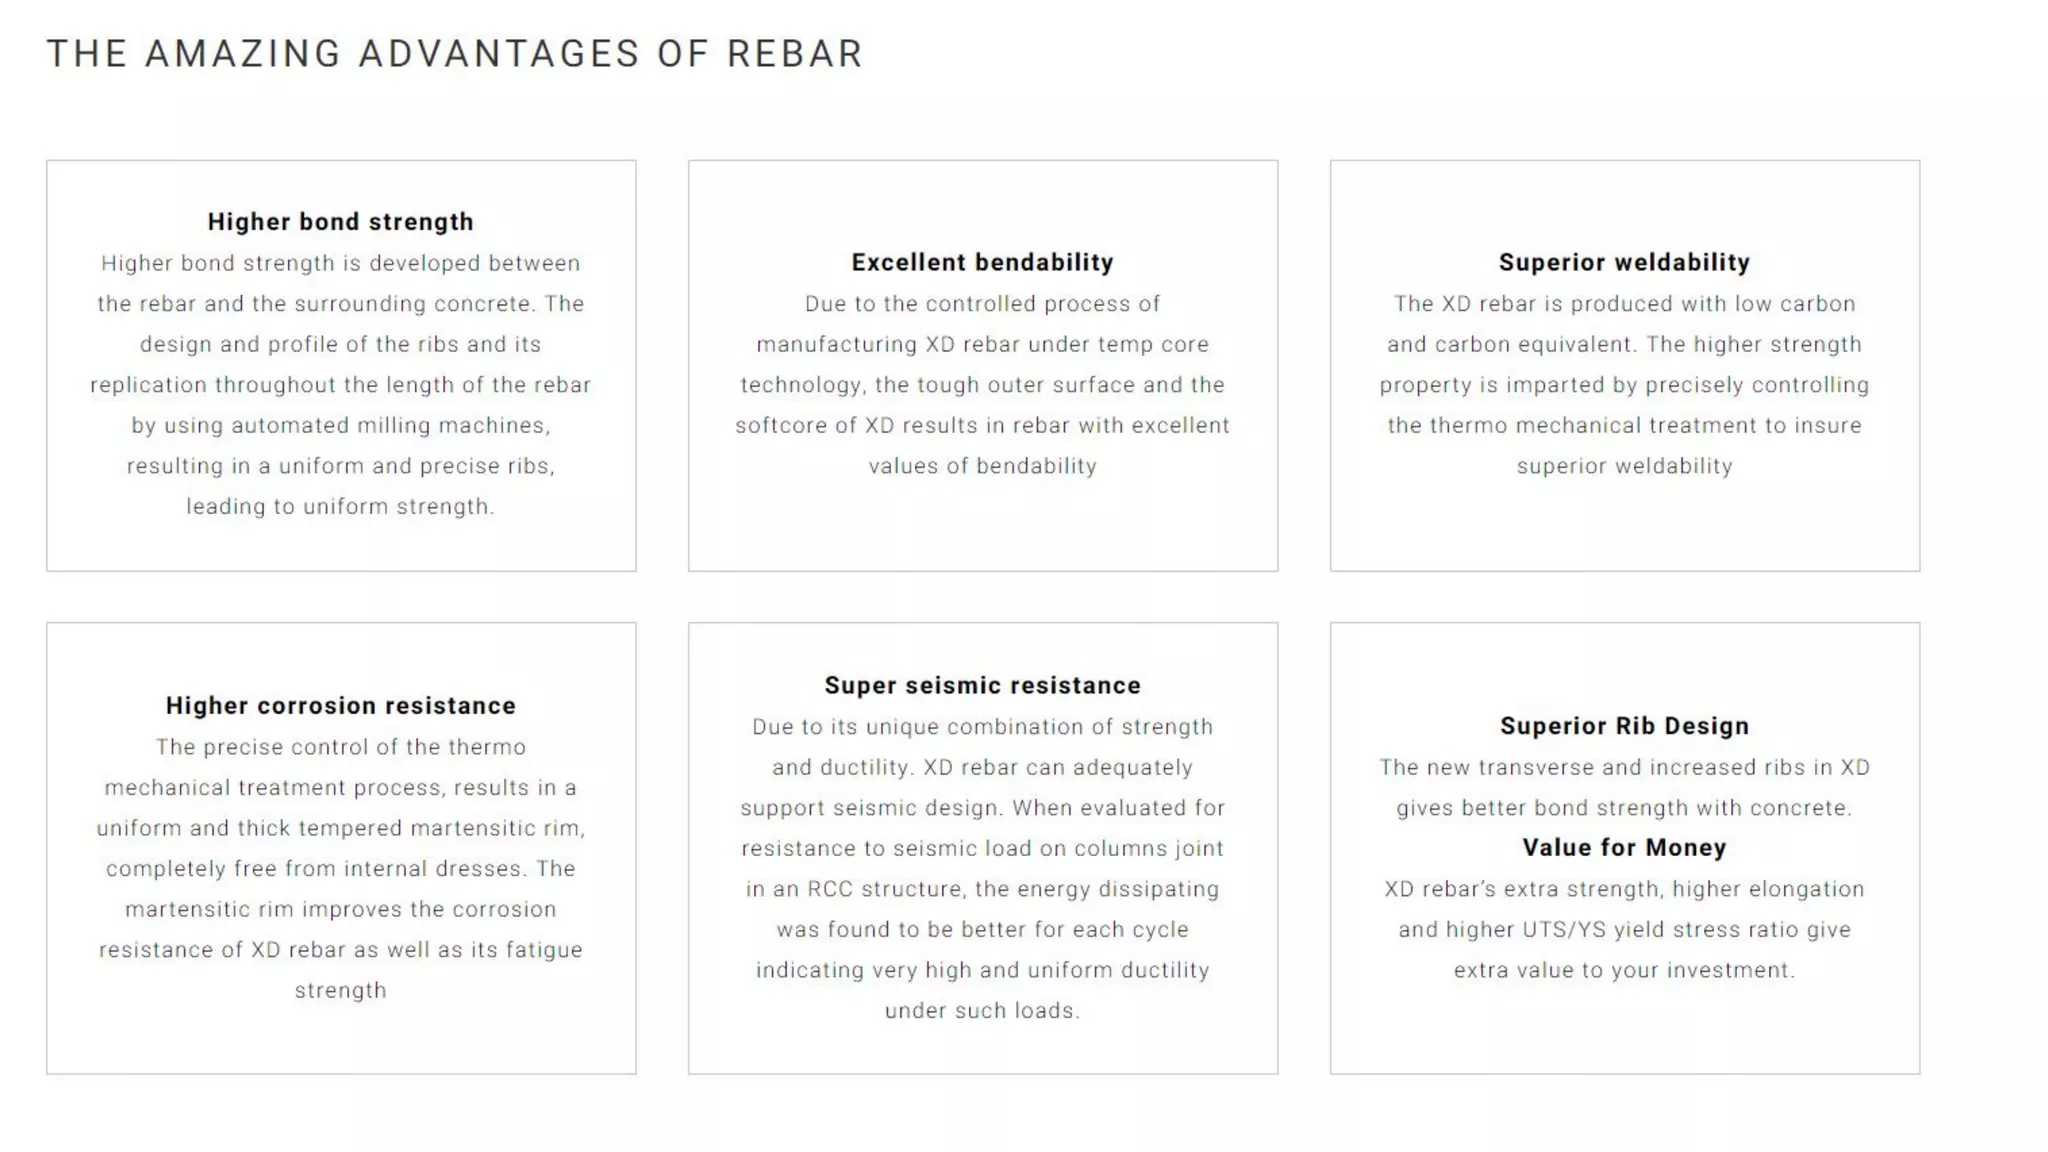2048x1152 pixels.
Task: Click the text 'under such loads.'
Action: tap(983, 1011)
